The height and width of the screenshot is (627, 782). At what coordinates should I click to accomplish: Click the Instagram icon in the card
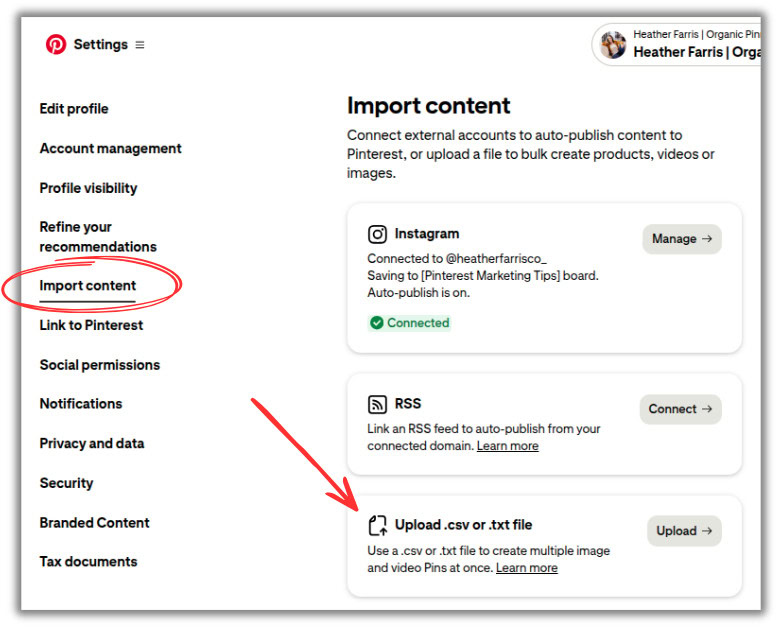pos(378,234)
